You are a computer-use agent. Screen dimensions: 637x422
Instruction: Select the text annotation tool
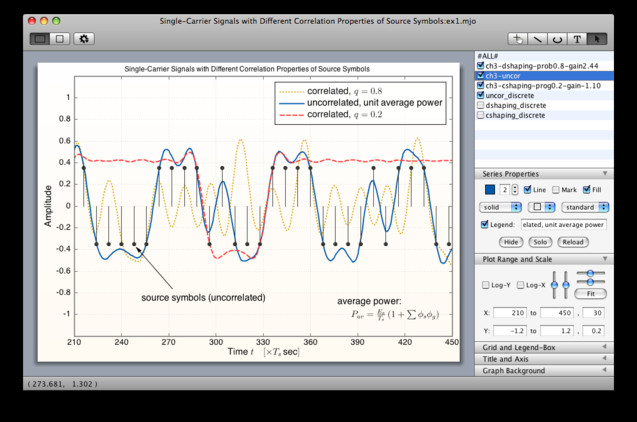[x=577, y=38]
